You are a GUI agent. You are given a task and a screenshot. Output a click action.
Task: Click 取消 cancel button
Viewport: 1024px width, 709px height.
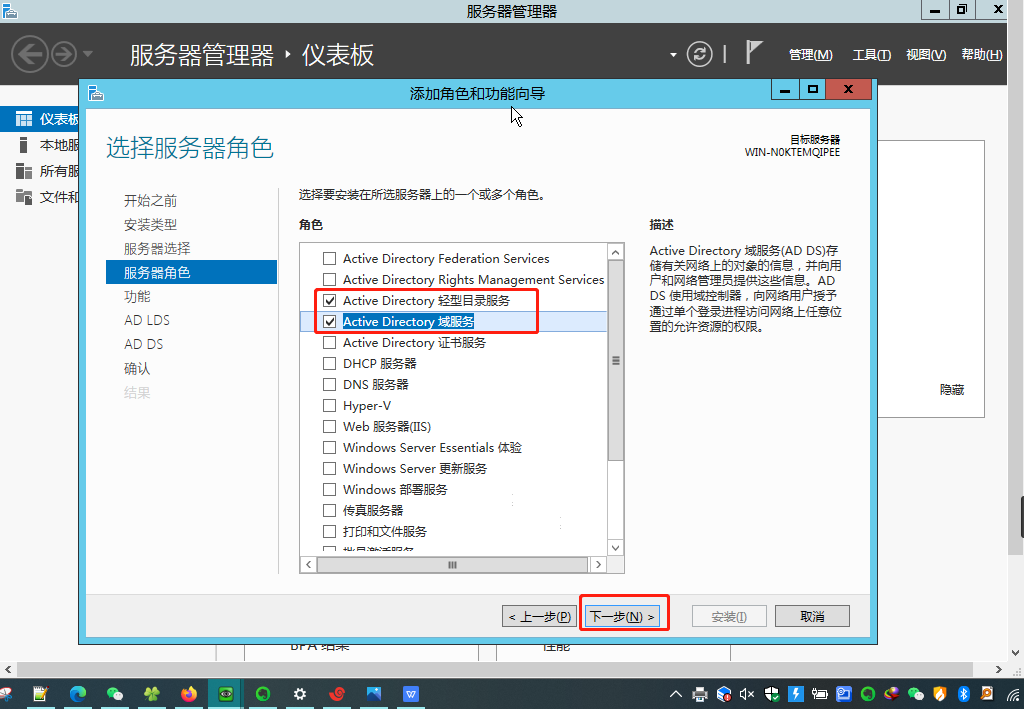tap(812, 616)
